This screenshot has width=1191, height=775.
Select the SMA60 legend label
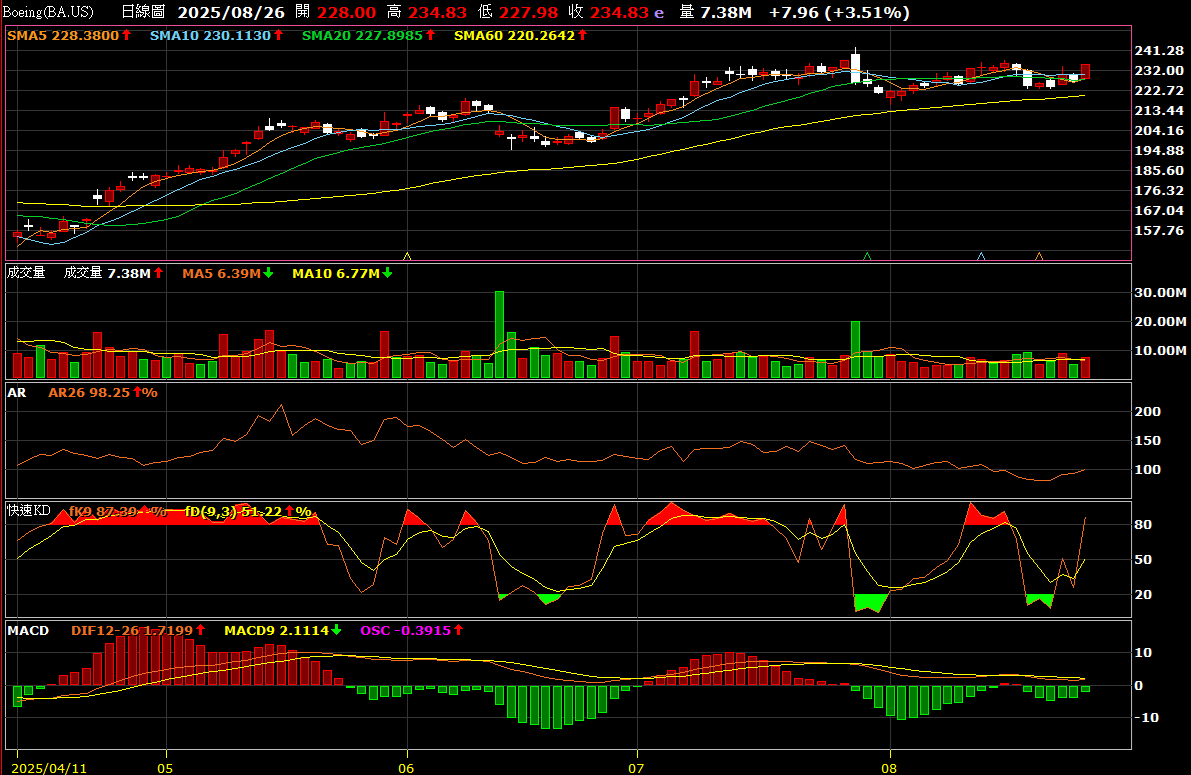point(514,35)
